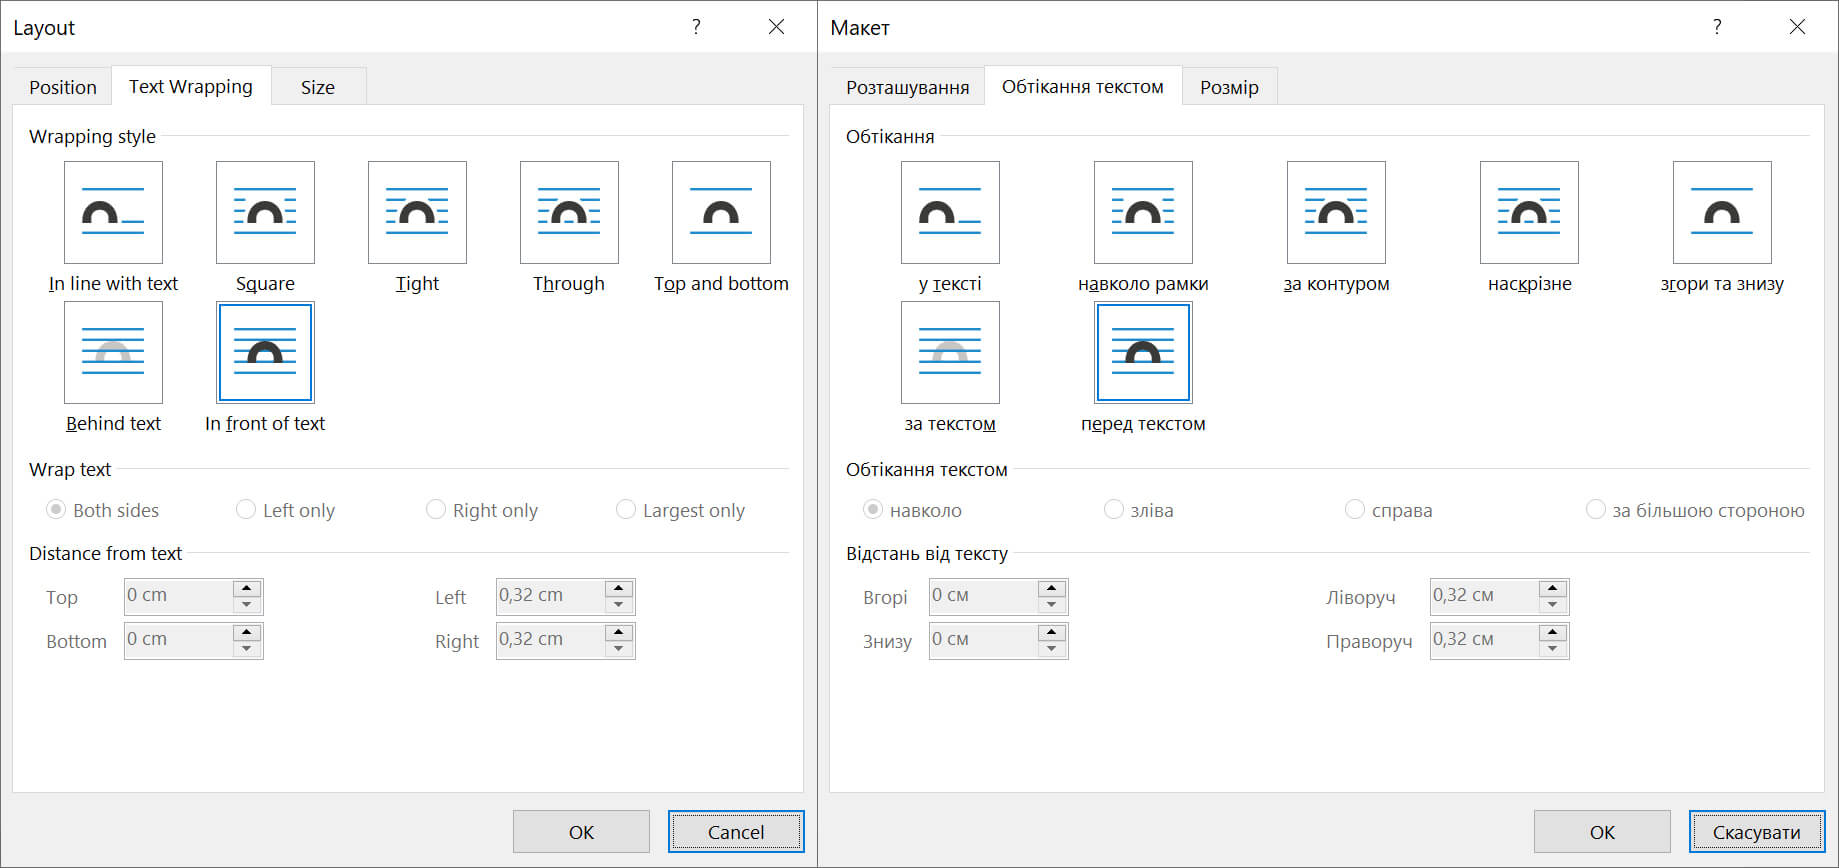Pick the Through wrapping style icon
Screen dimensions: 1839x868
coord(569,212)
